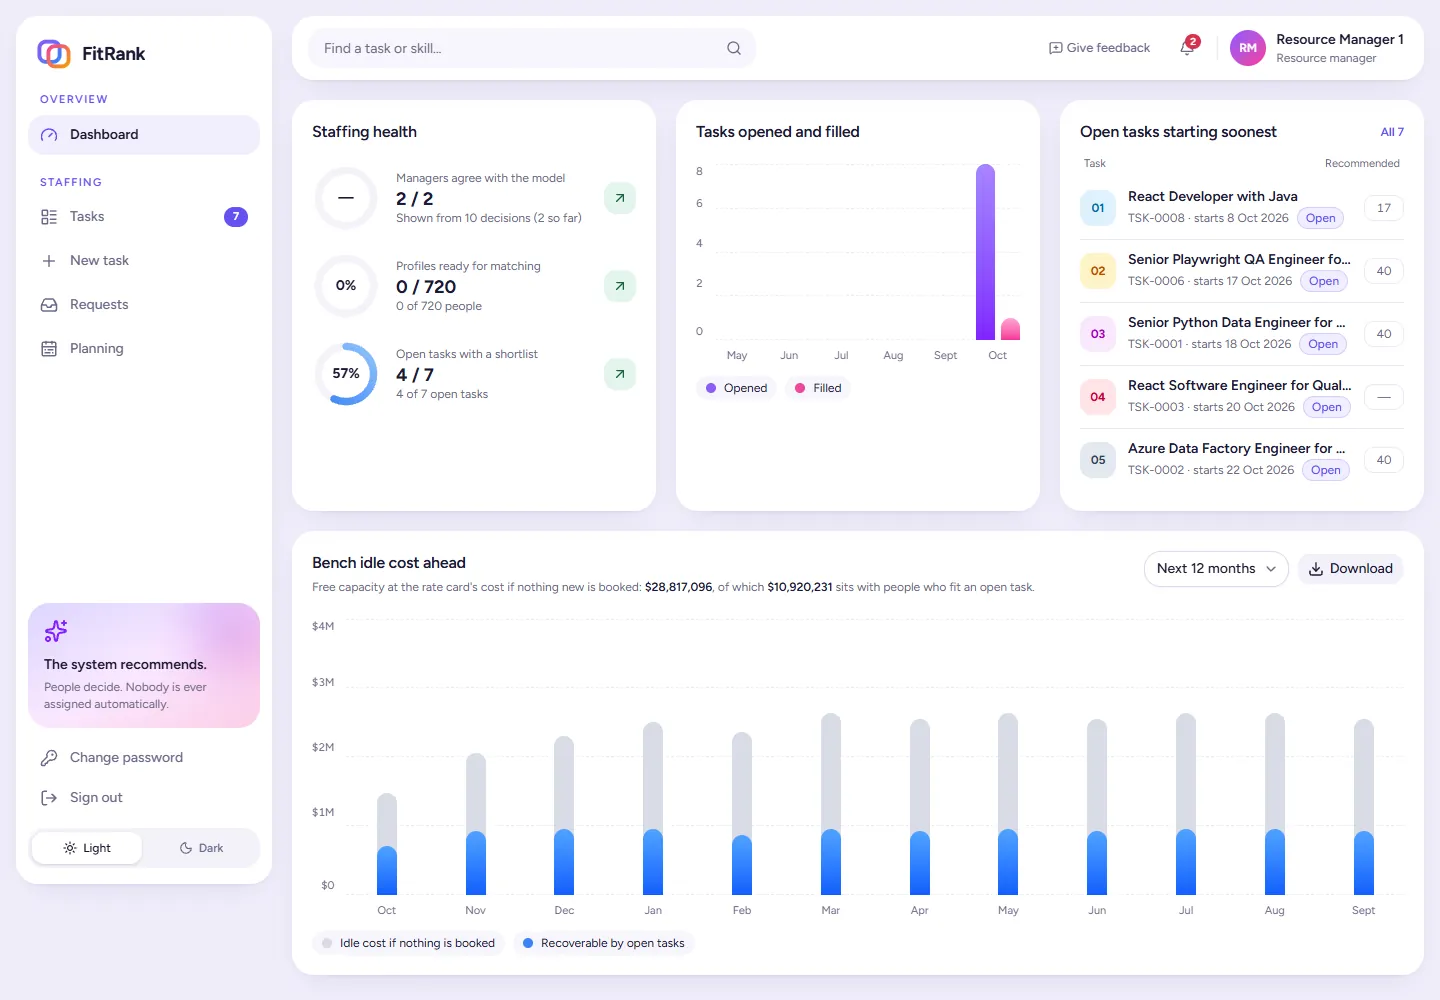Expand the Next 12 months dropdown

(1216, 569)
